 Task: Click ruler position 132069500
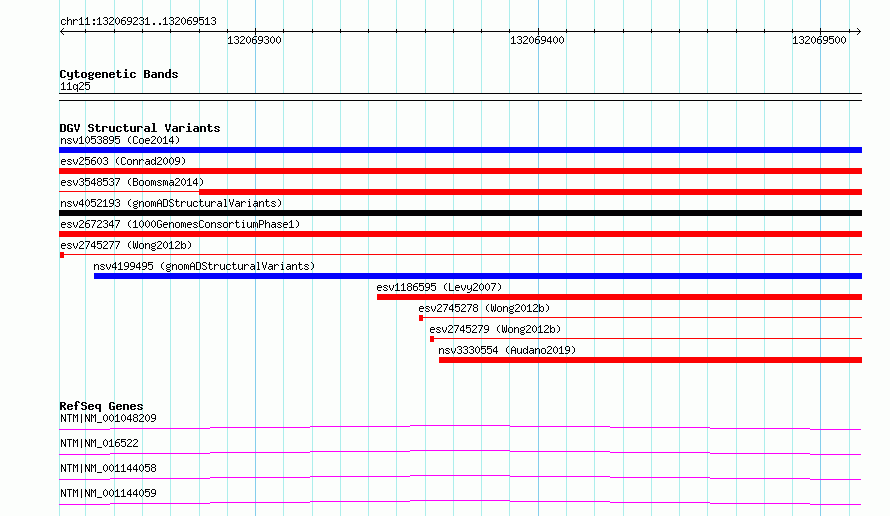coord(819,40)
